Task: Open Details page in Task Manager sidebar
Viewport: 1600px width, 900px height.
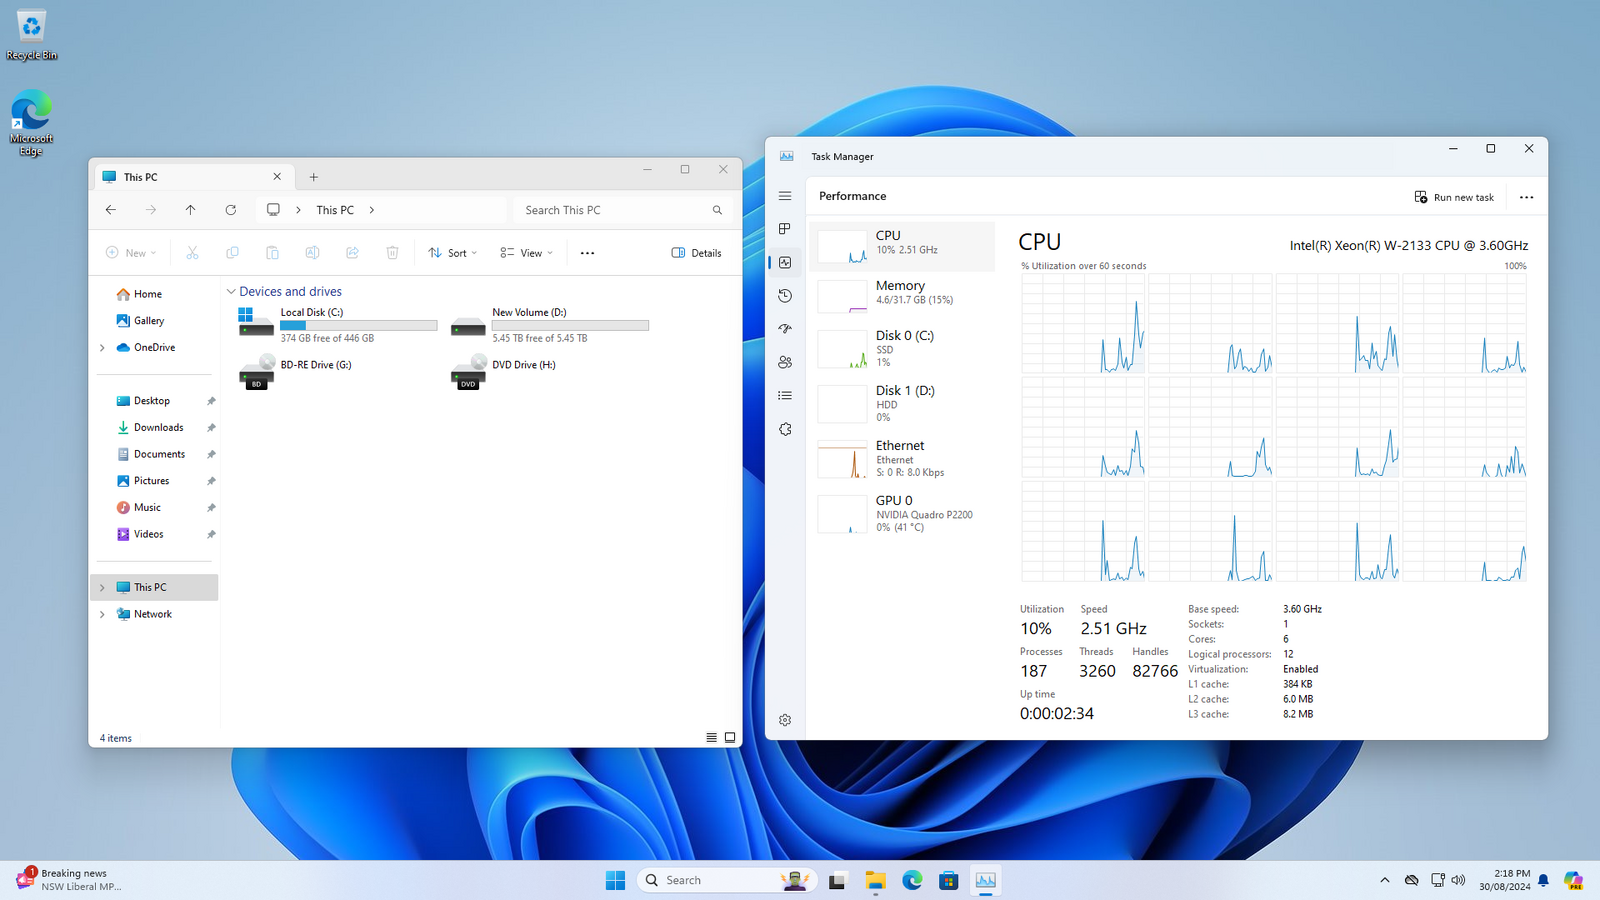Action: [785, 396]
